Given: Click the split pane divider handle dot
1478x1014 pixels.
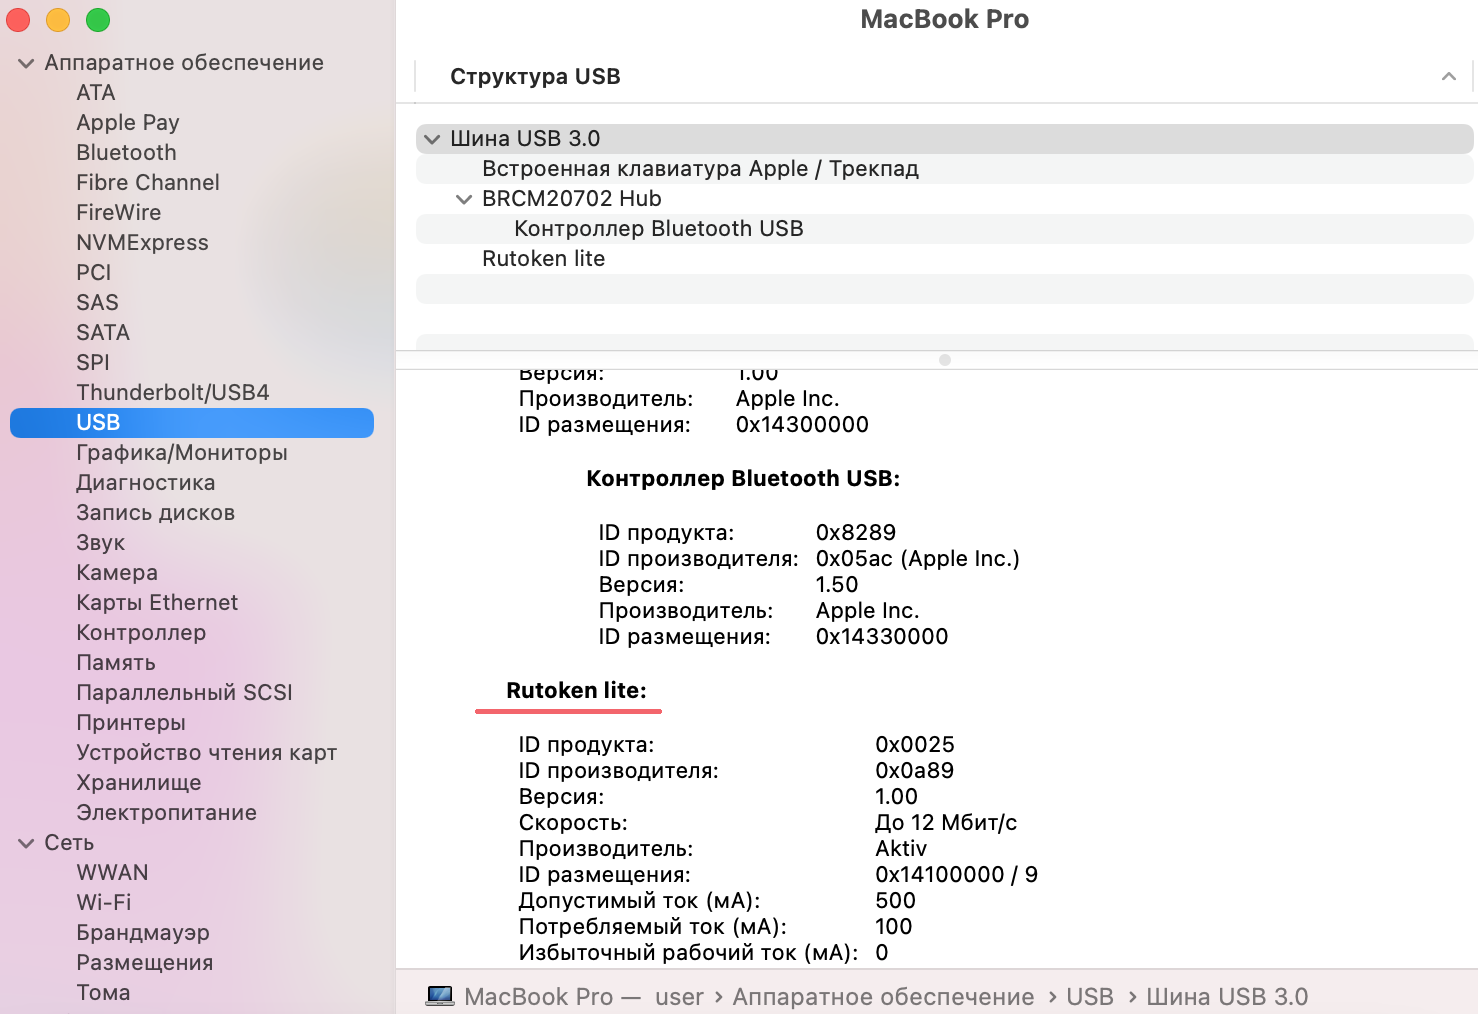Looking at the screenshot, I should pyautogui.click(x=944, y=360).
